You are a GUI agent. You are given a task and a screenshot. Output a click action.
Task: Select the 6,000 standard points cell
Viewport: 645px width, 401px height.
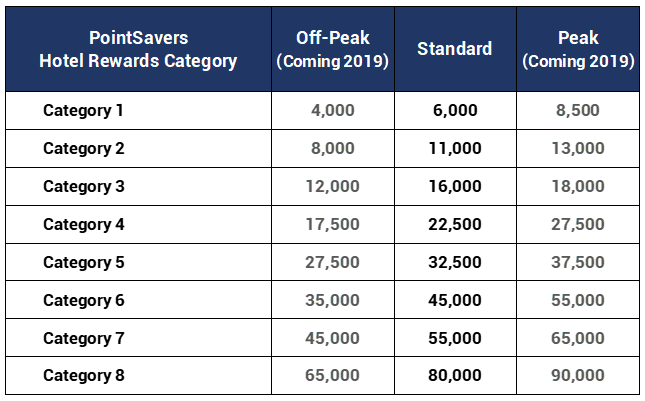(455, 110)
